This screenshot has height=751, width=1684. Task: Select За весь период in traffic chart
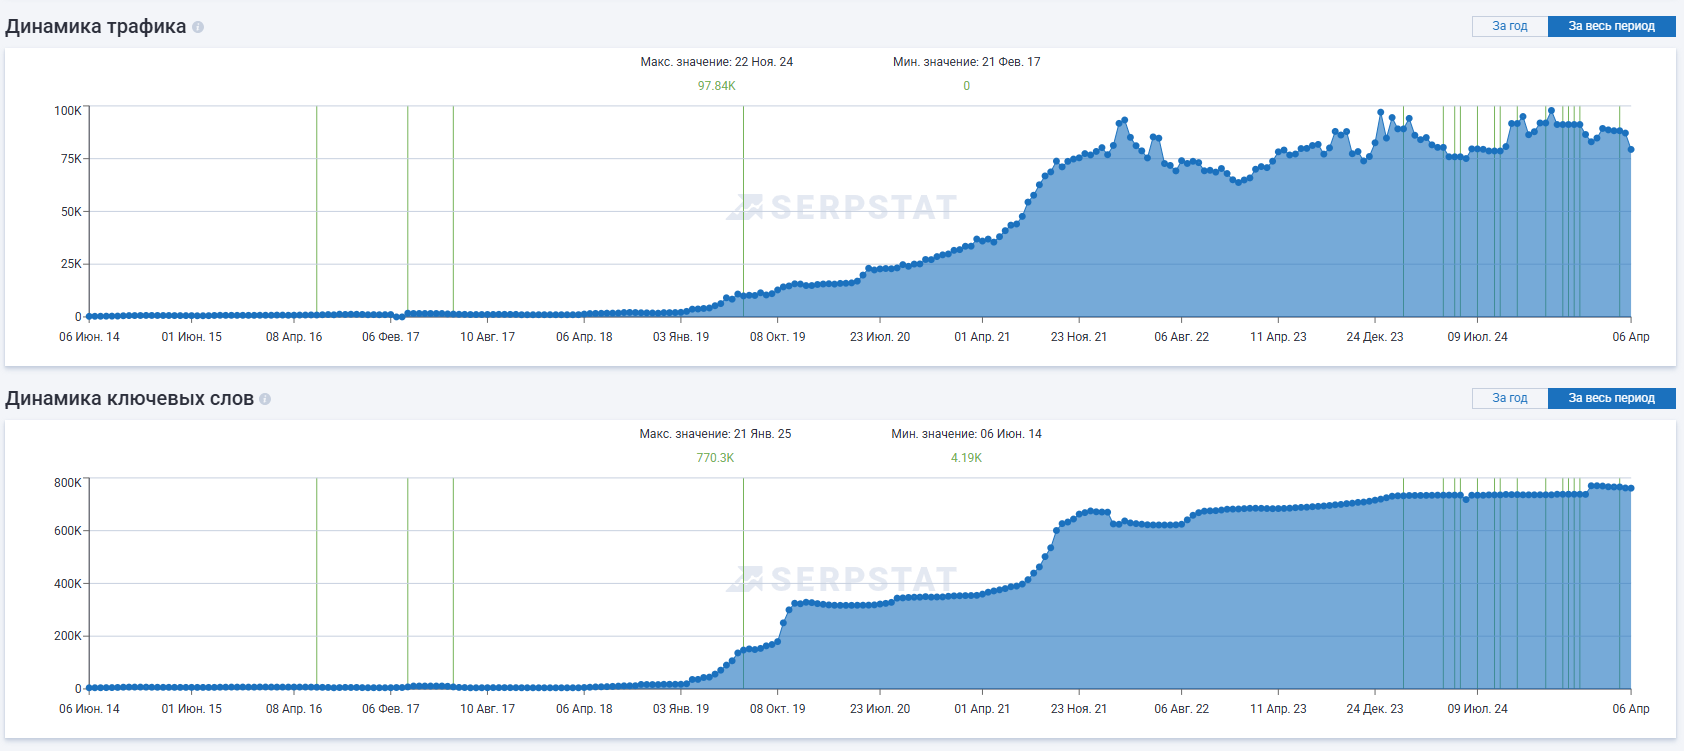(x=1611, y=26)
